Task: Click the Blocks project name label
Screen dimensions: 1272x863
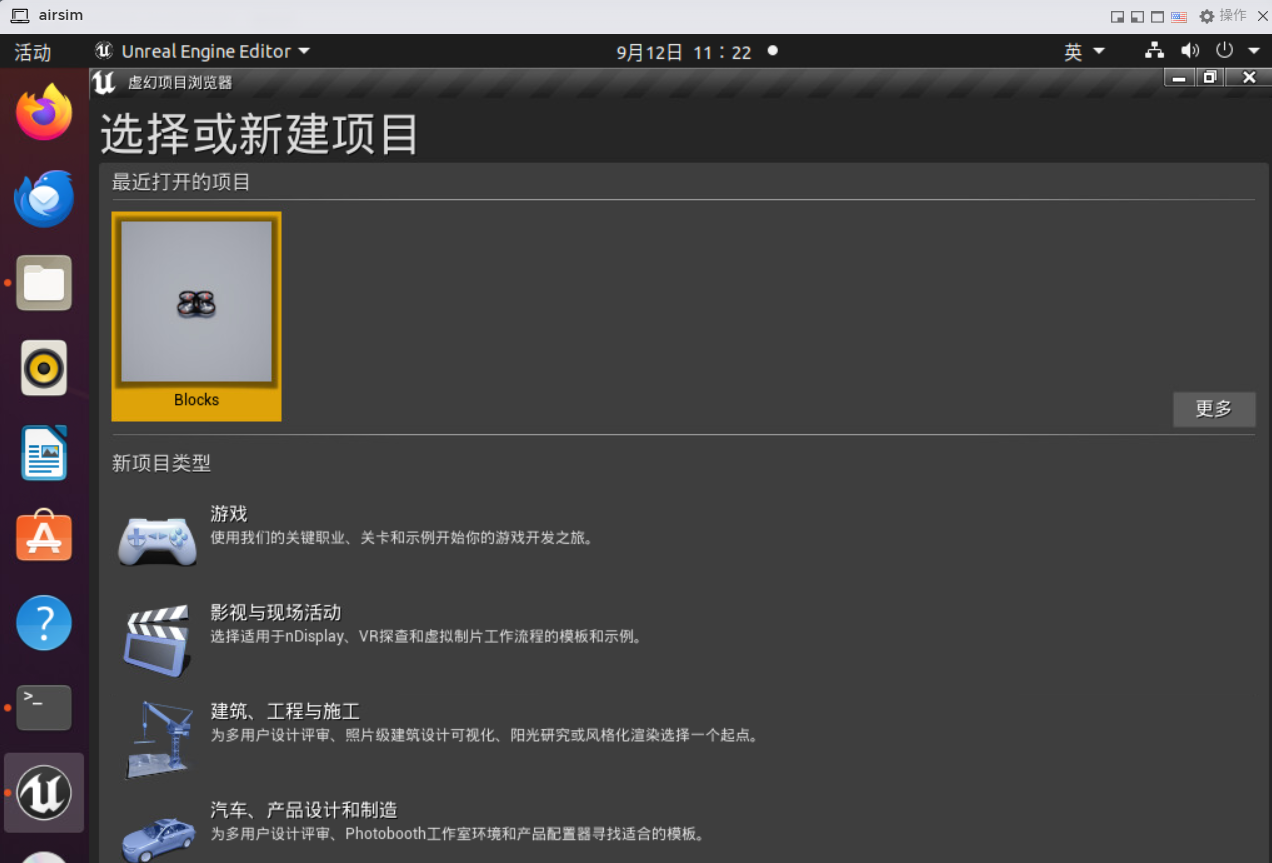Action: click(x=196, y=400)
